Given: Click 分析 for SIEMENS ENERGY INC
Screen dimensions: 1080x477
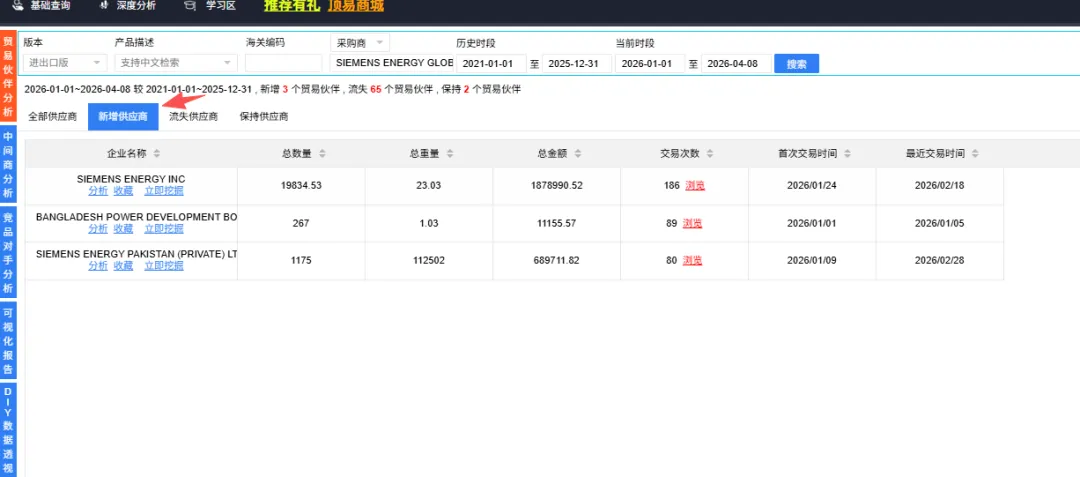Looking at the screenshot, I should click(98, 191).
